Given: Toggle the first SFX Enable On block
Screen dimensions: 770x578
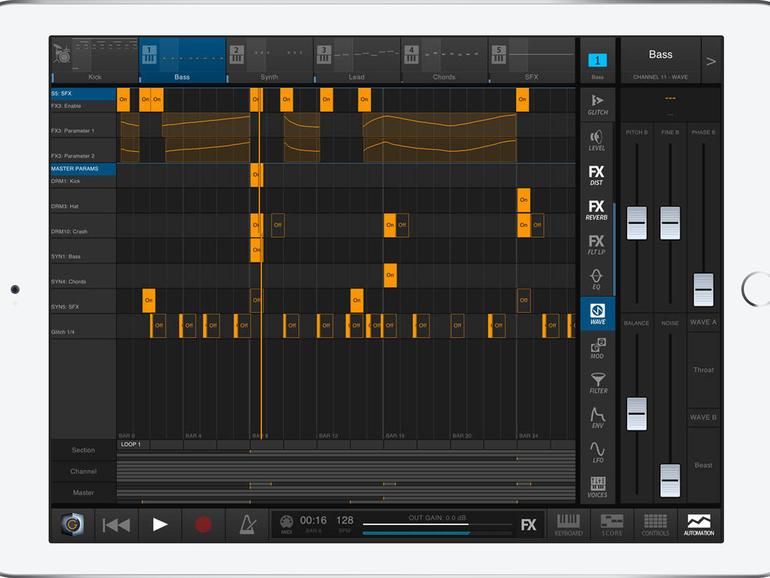Looking at the screenshot, I should (x=123, y=99).
